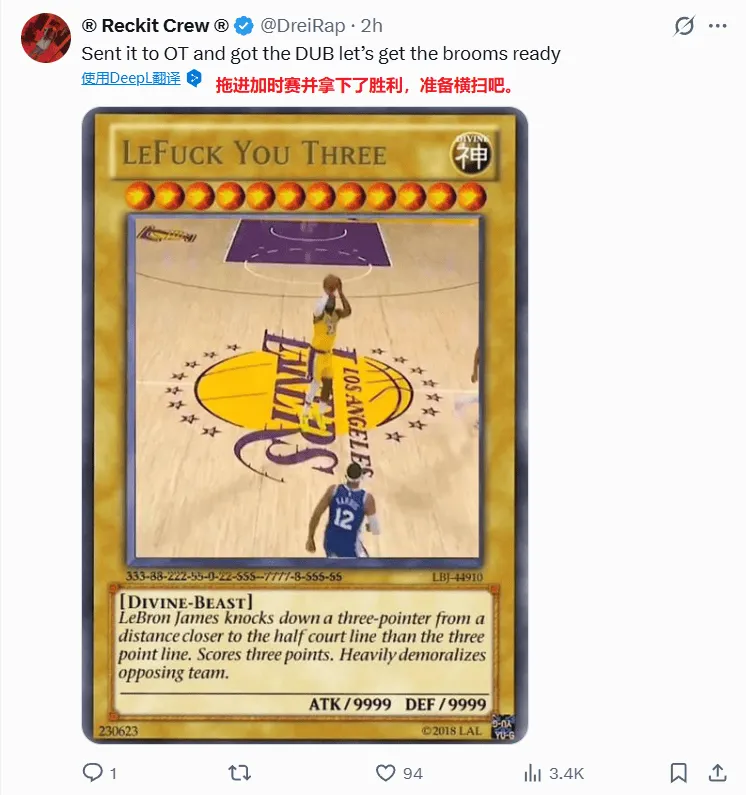The width and height of the screenshot is (746, 795).
Task: Click the share upload icon
Action: point(717,772)
